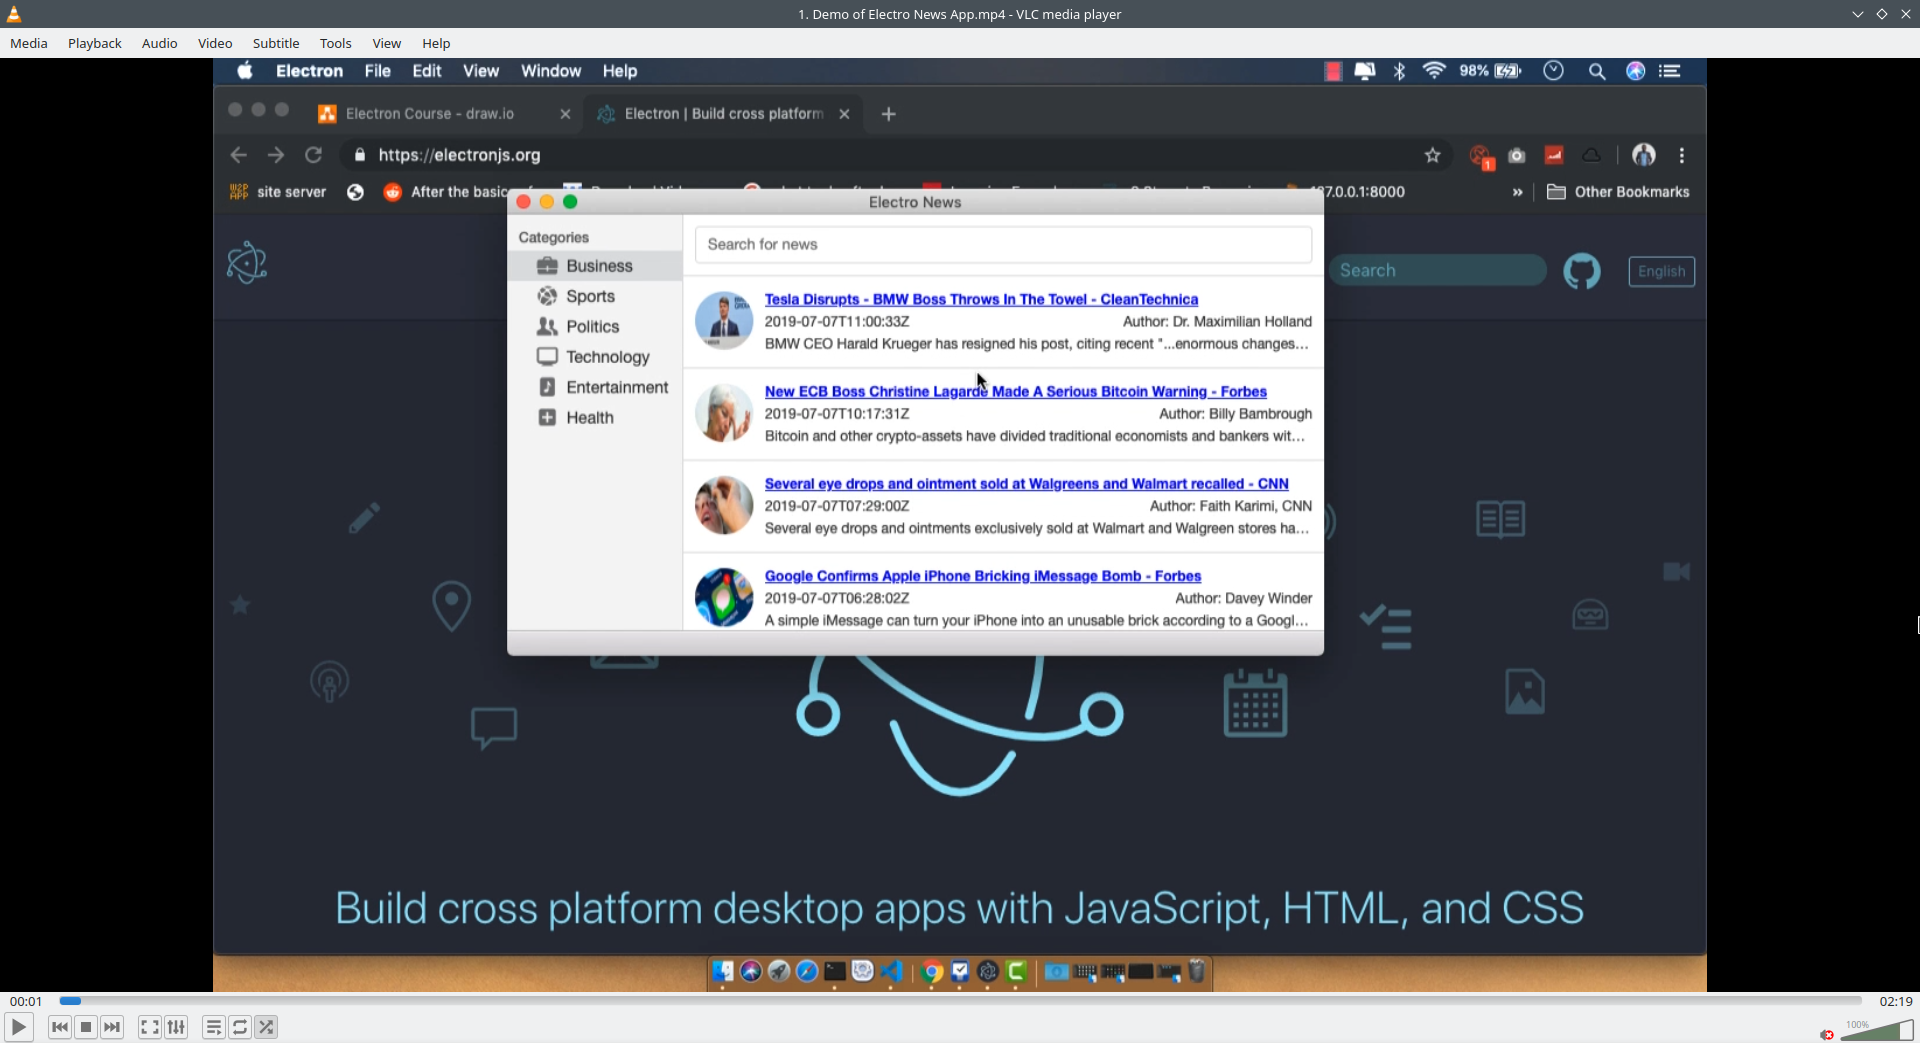Click the Electron site Search field

pos(1438,271)
